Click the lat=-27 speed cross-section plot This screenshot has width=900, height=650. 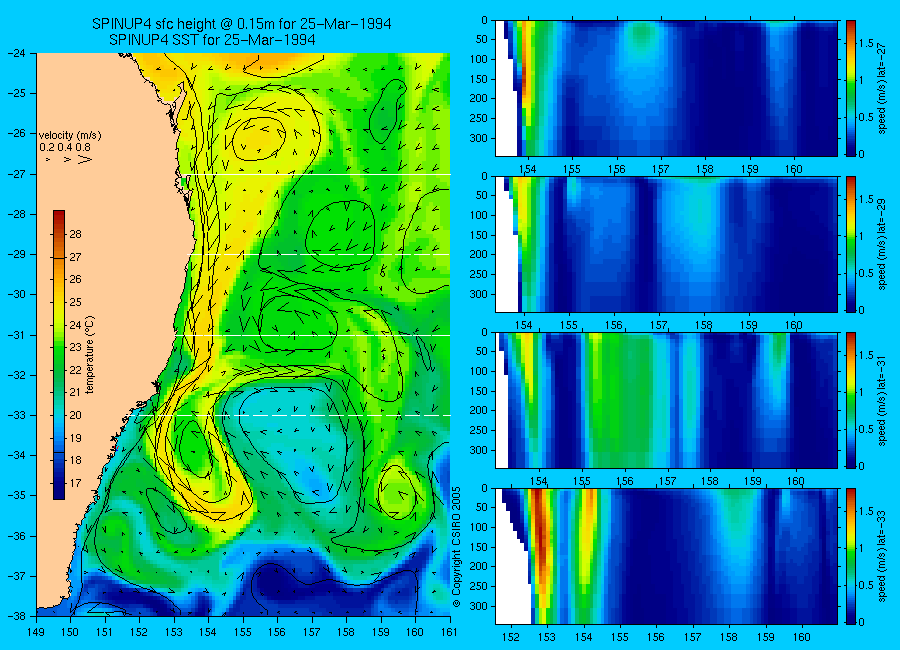point(666,88)
